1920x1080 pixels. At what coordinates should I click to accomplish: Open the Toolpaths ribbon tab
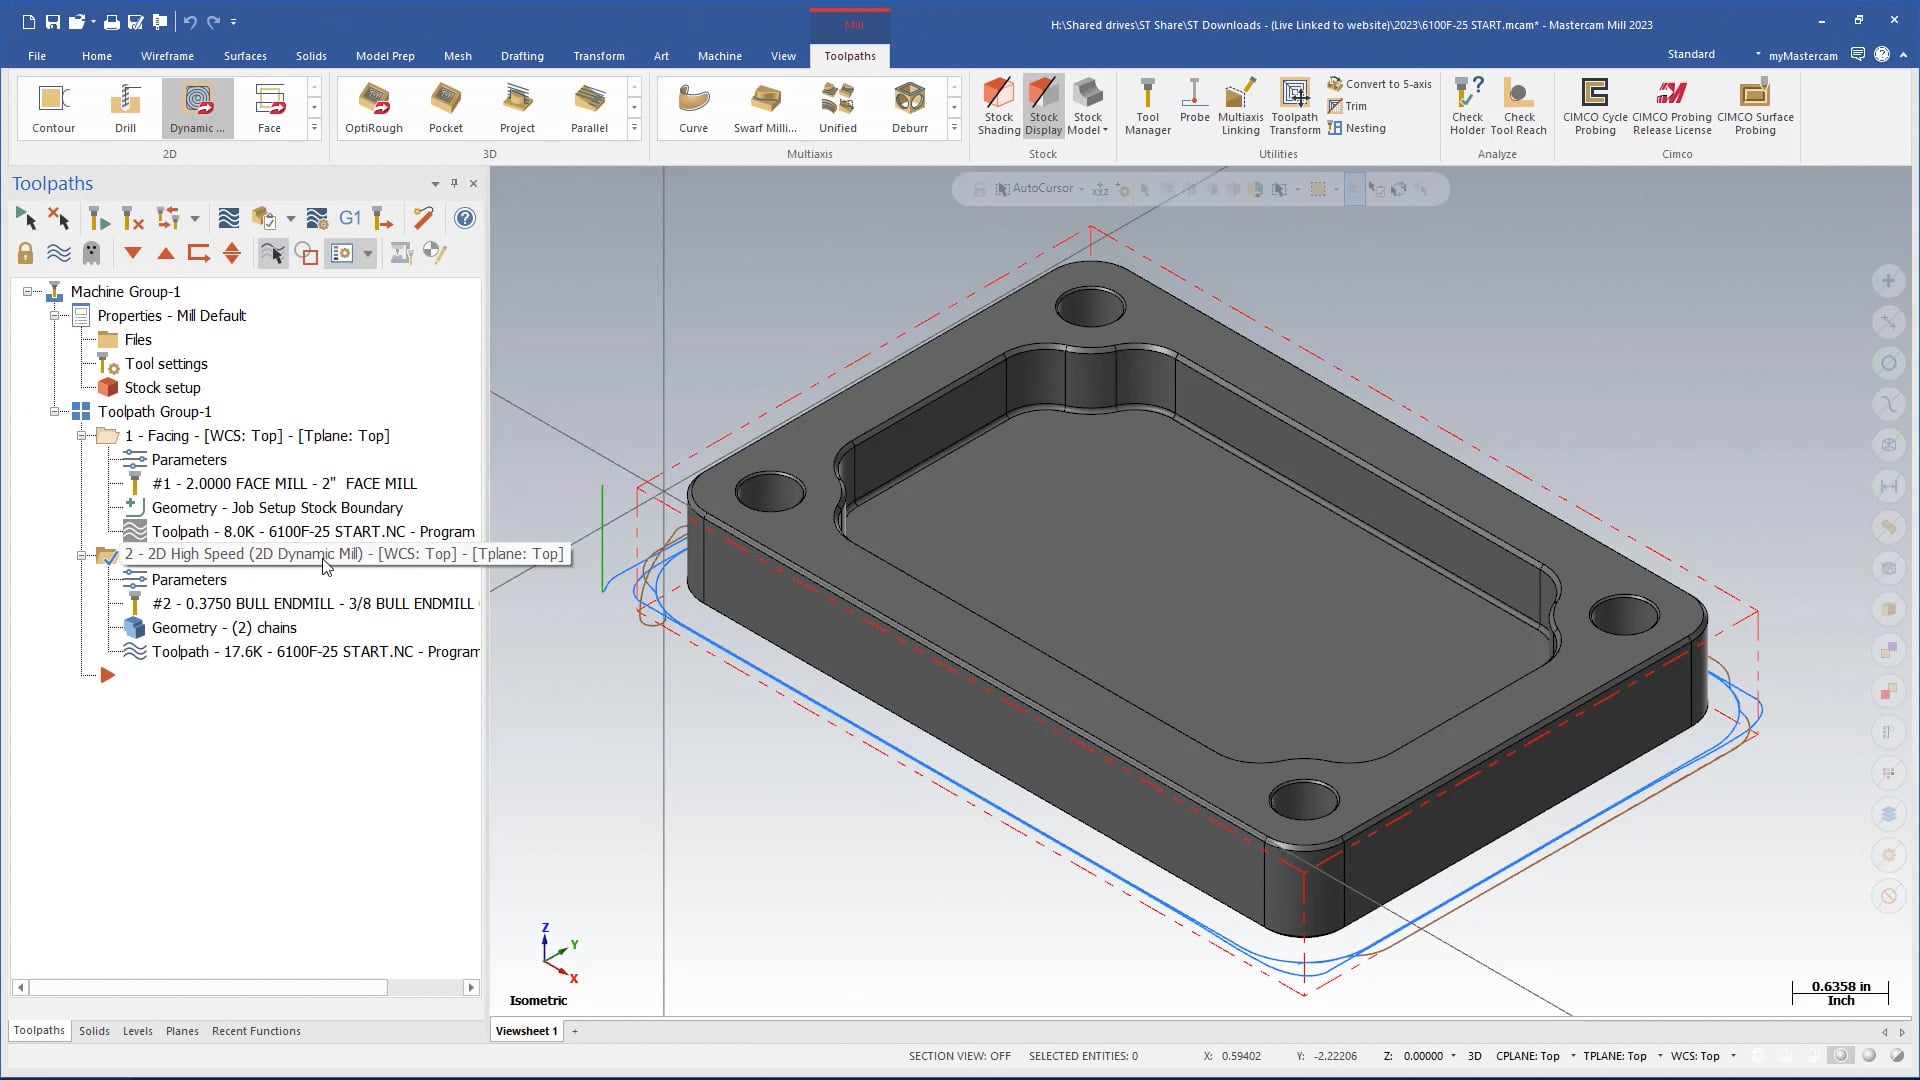pyautogui.click(x=851, y=55)
